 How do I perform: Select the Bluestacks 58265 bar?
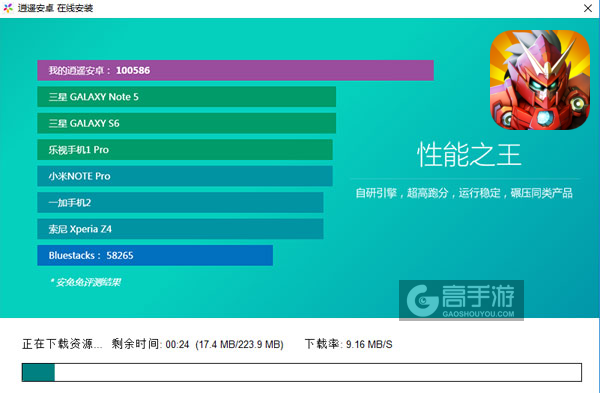click(x=155, y=255)
